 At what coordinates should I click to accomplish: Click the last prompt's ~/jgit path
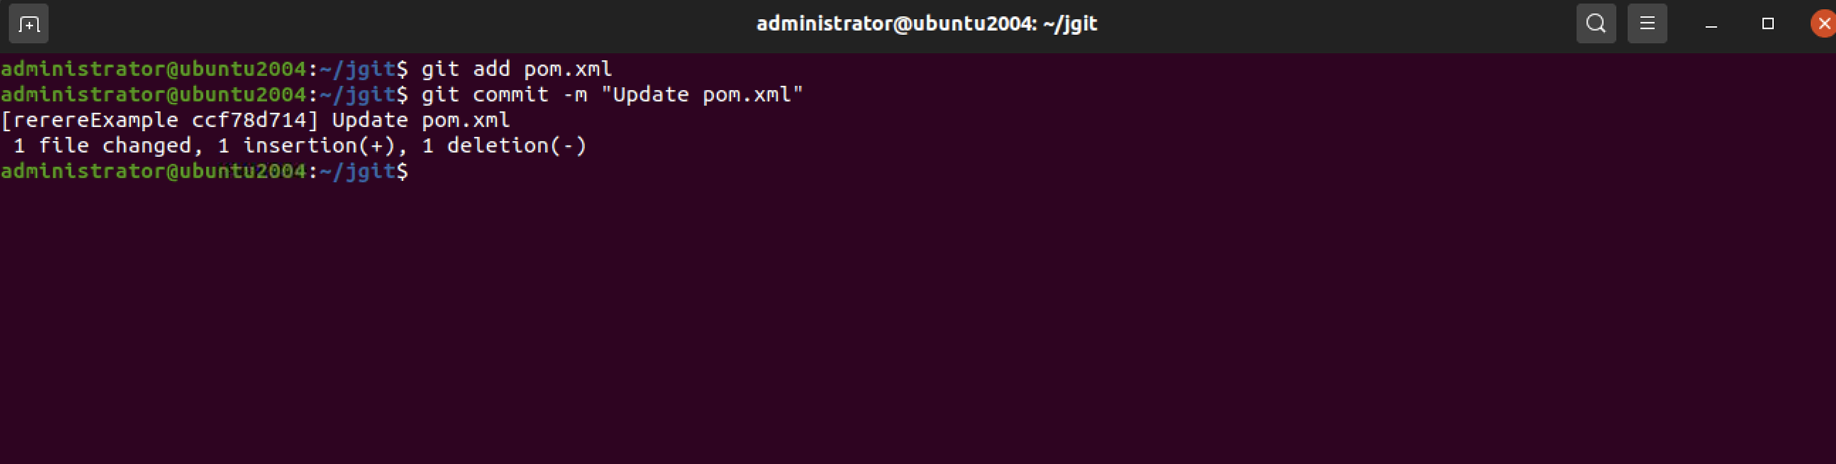pos(358,171)
